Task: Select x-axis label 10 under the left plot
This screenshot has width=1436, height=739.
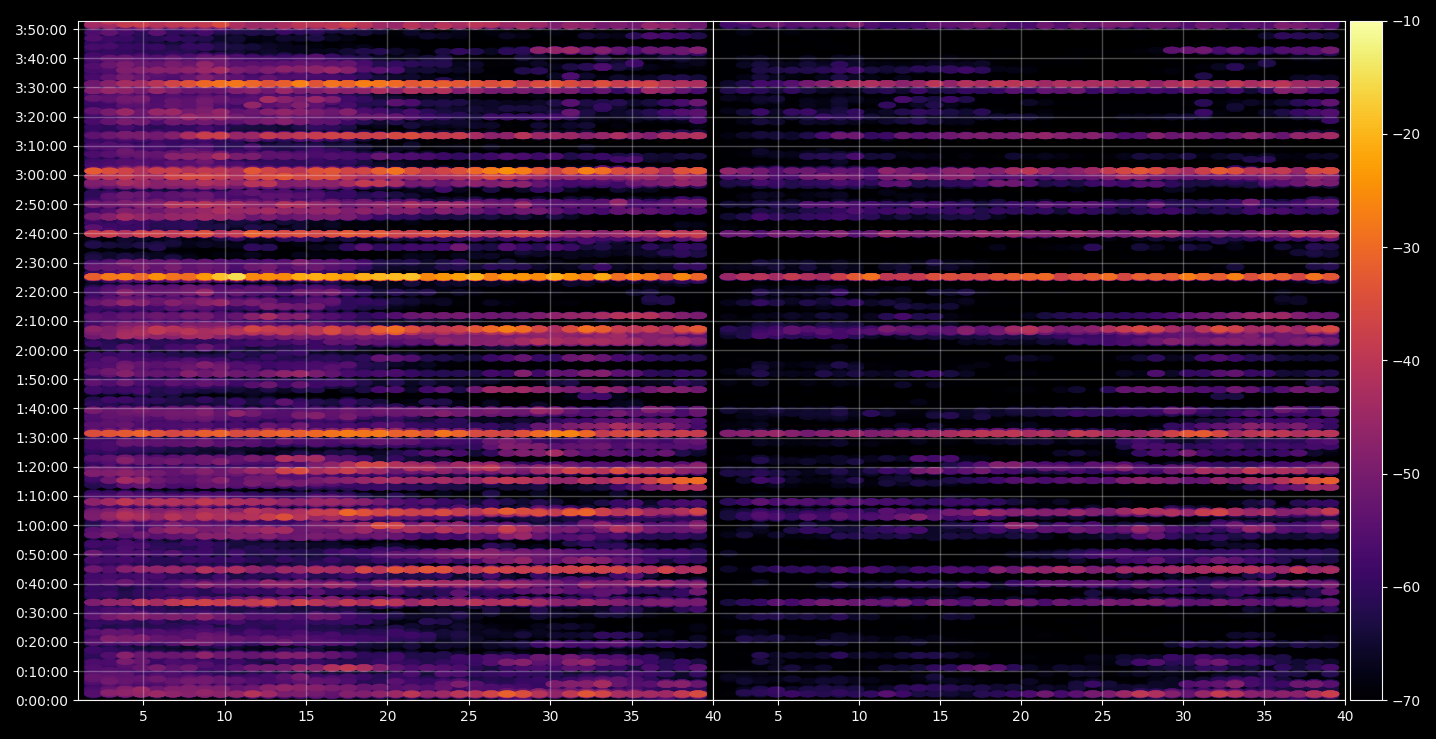Action: 224,716
